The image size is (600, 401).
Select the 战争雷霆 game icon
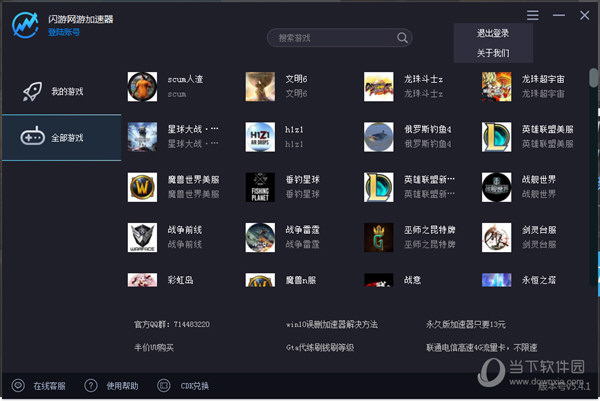click(260, 238)
